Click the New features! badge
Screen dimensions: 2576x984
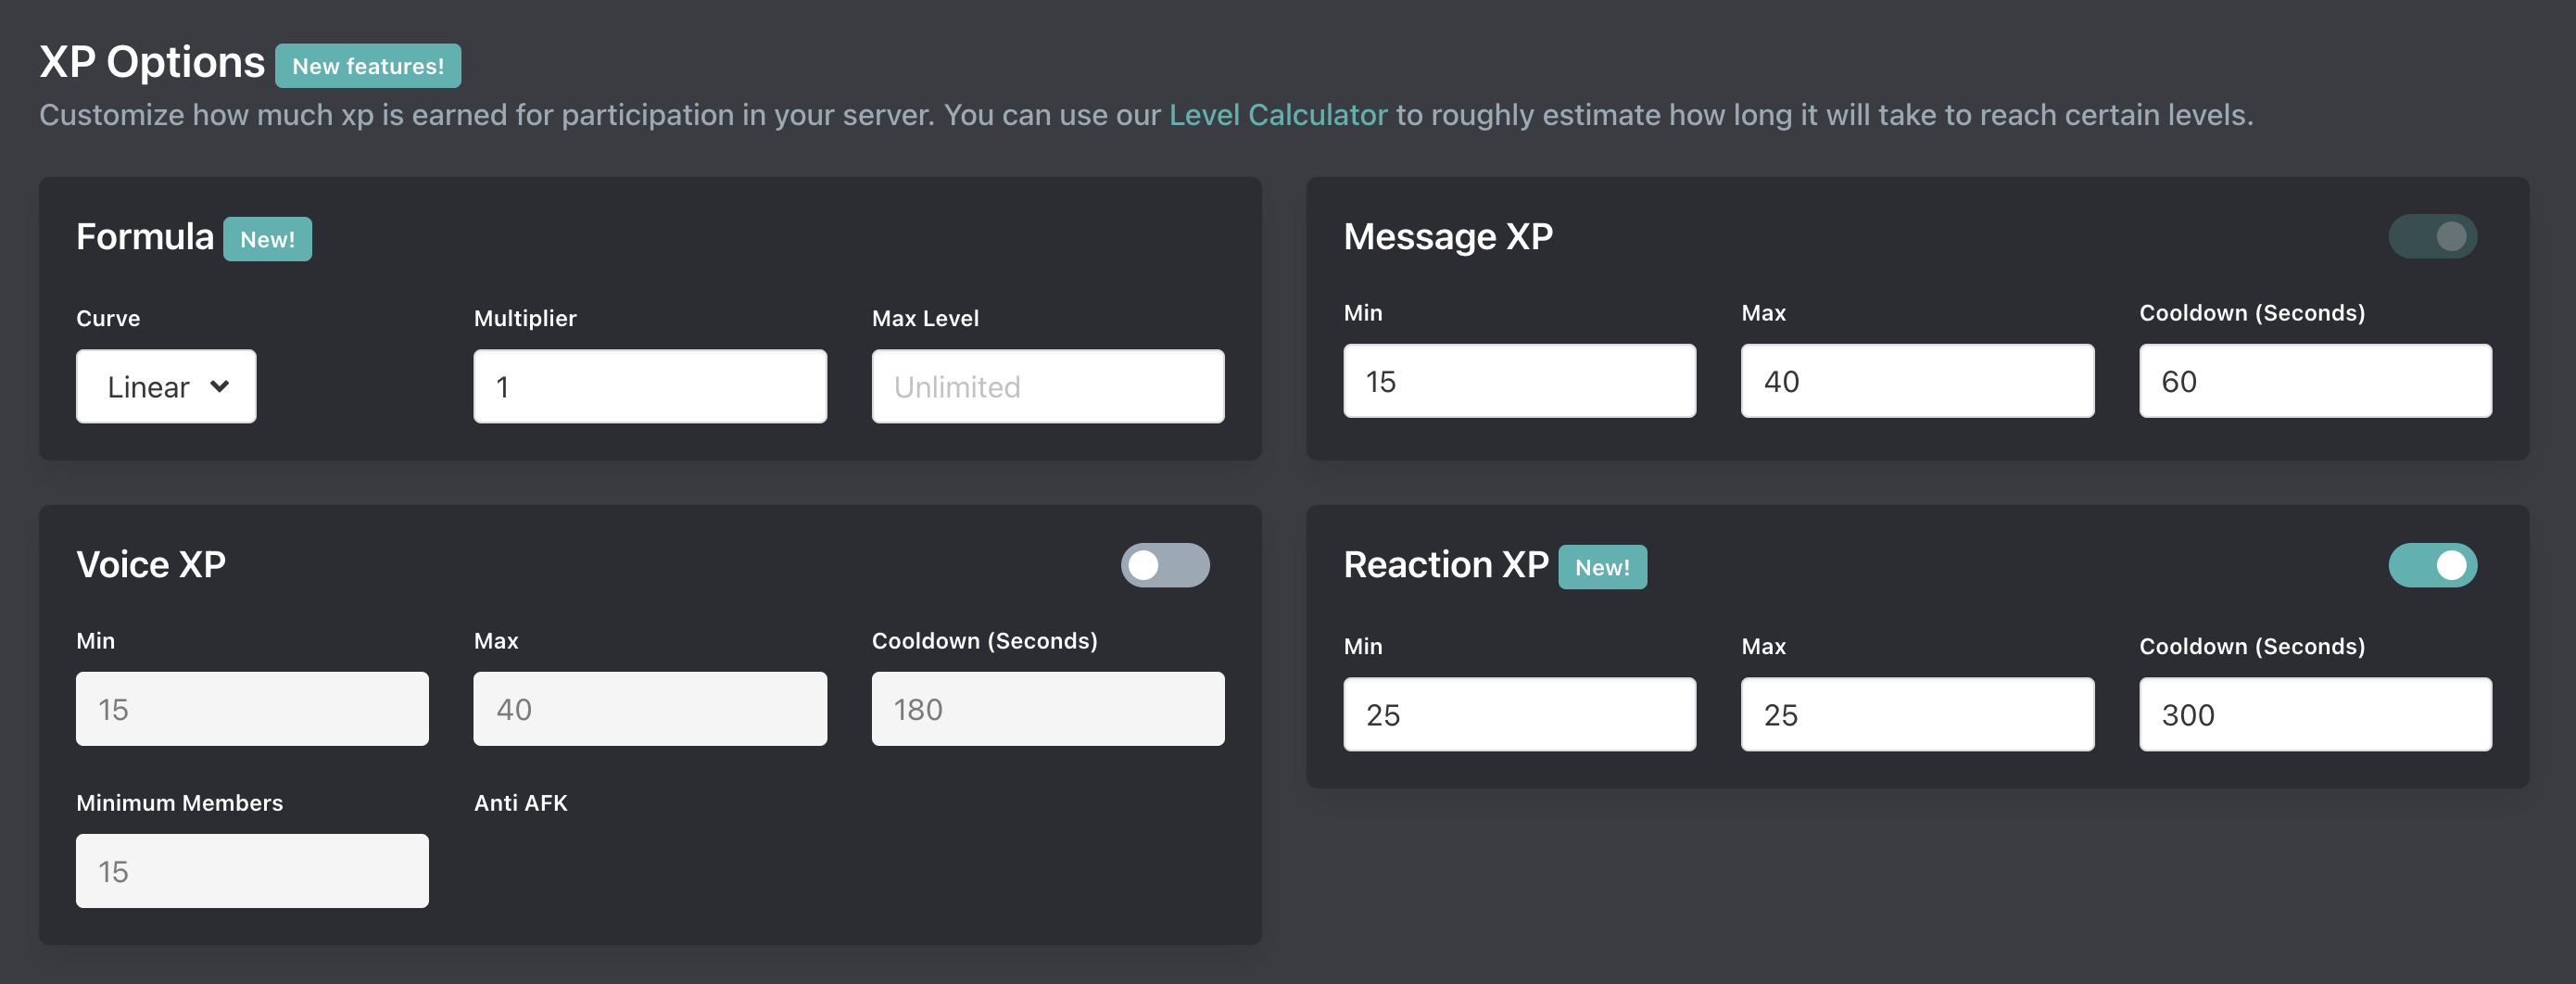tap(367, 66)
